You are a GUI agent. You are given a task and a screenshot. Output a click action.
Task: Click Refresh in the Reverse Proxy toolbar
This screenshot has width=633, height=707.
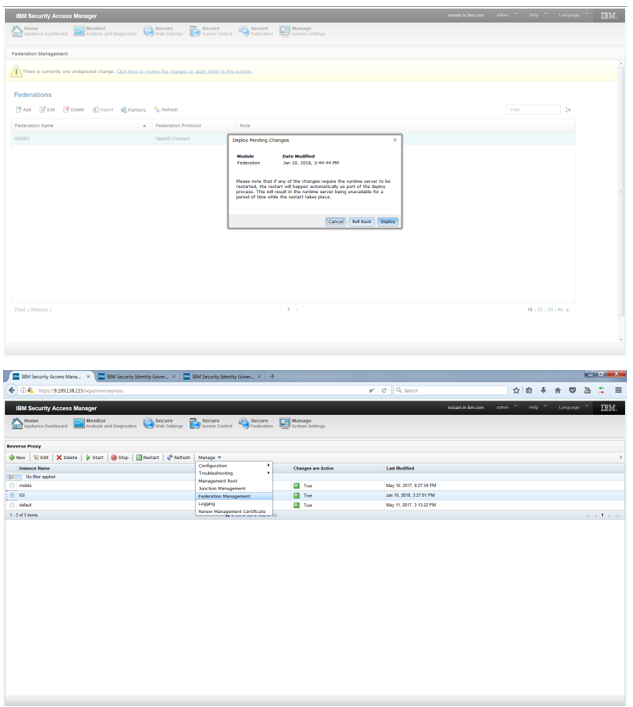(x=179, y=457)
